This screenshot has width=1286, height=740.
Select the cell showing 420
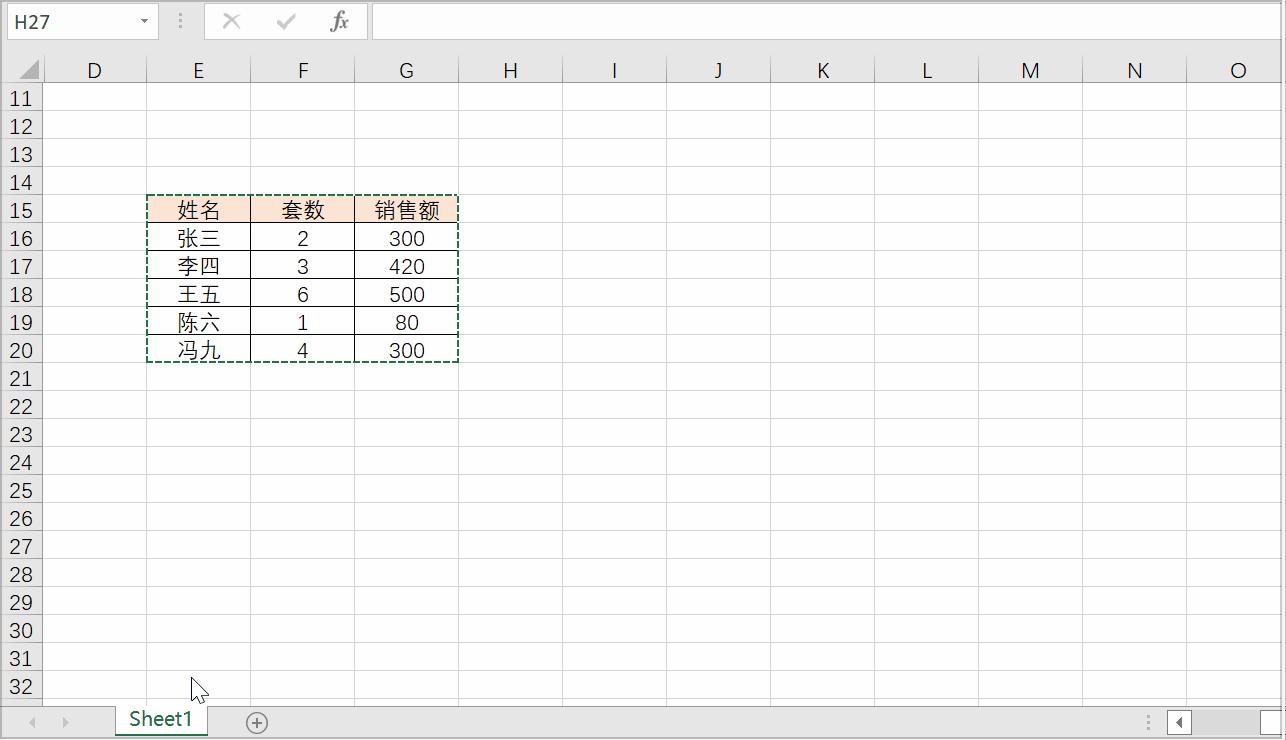[x=406, y=266]
